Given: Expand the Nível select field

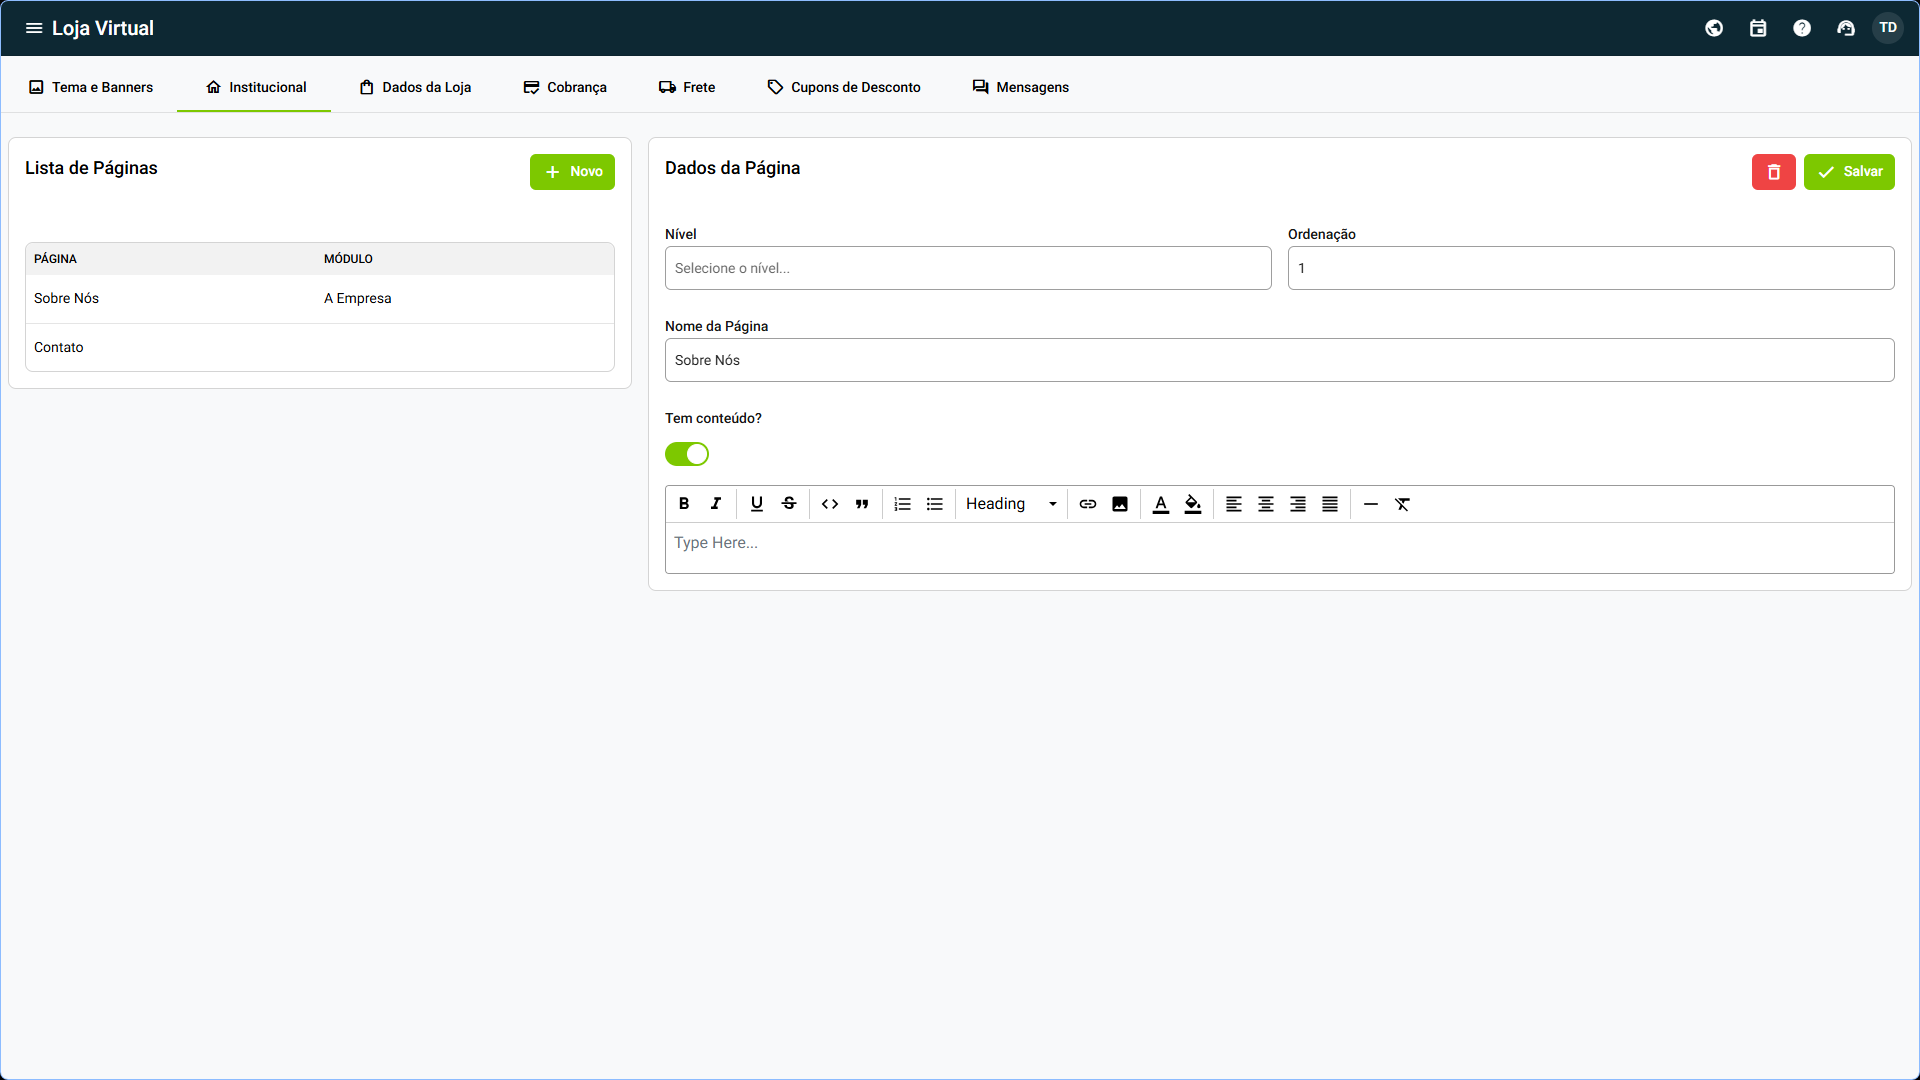Looking at the screenshot, I should (967, 268).
